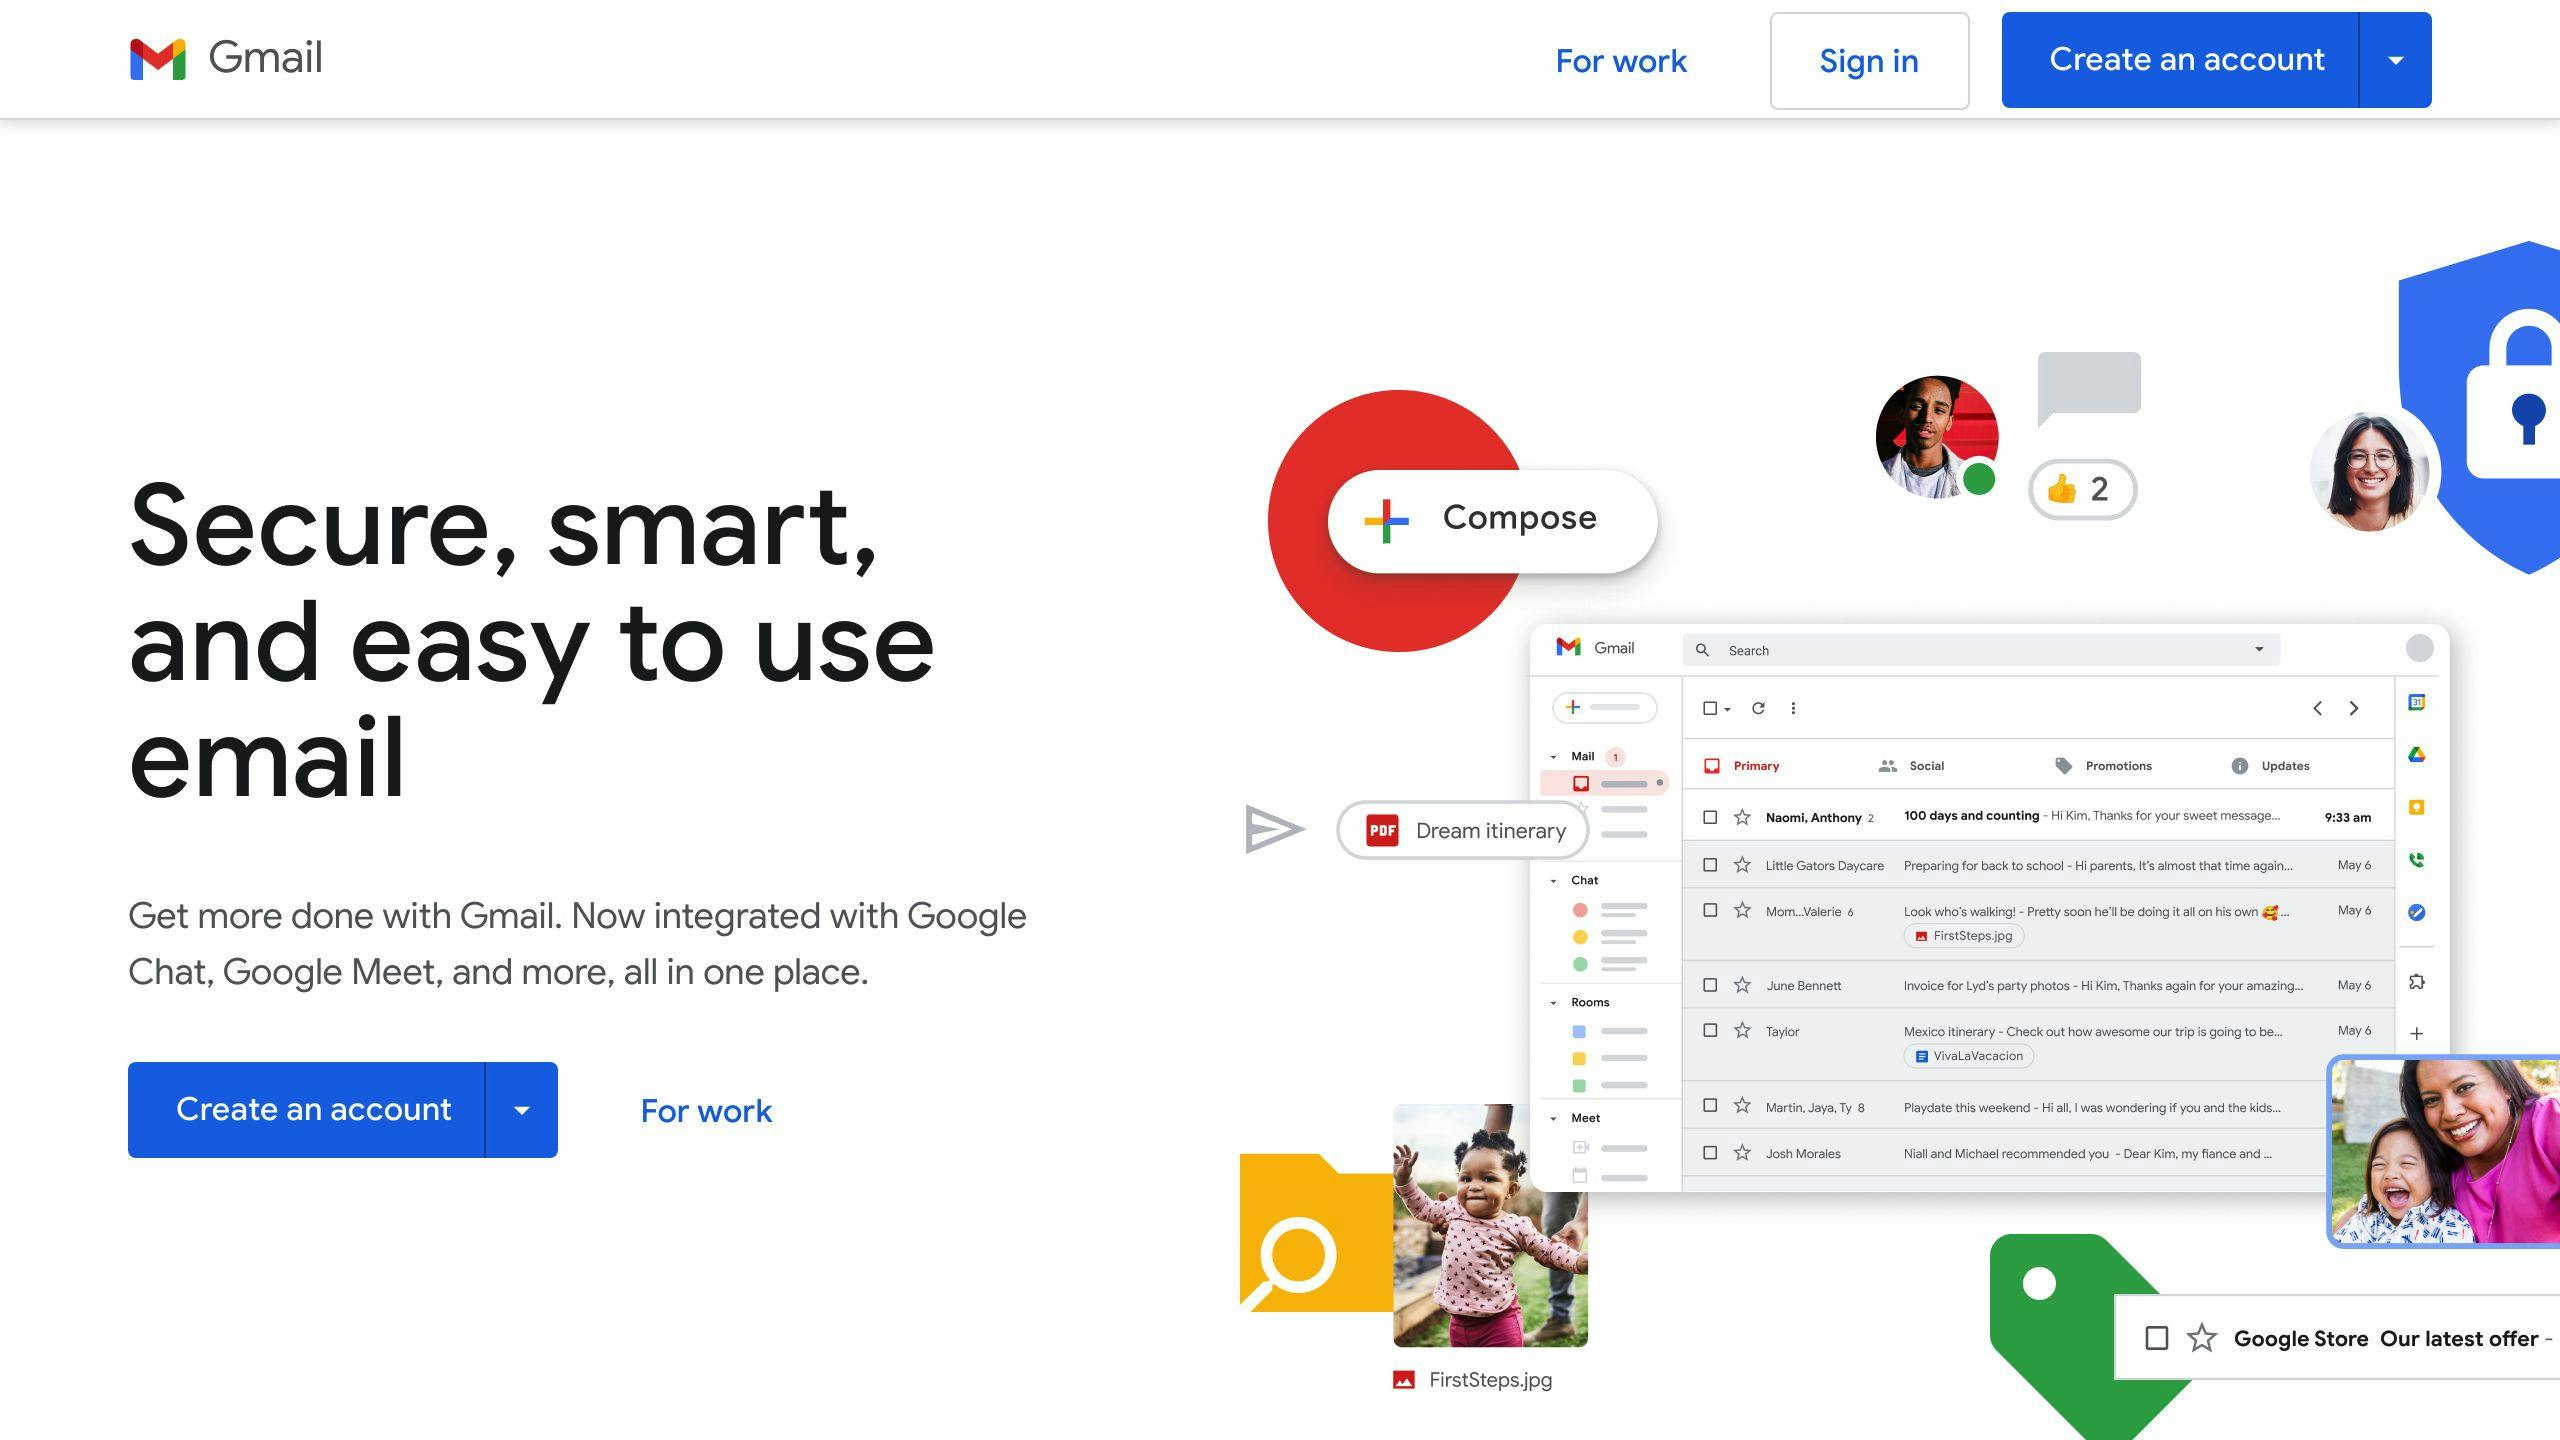
Task: Star the Little Gators Daycare email
Action: pos(1742,865)
